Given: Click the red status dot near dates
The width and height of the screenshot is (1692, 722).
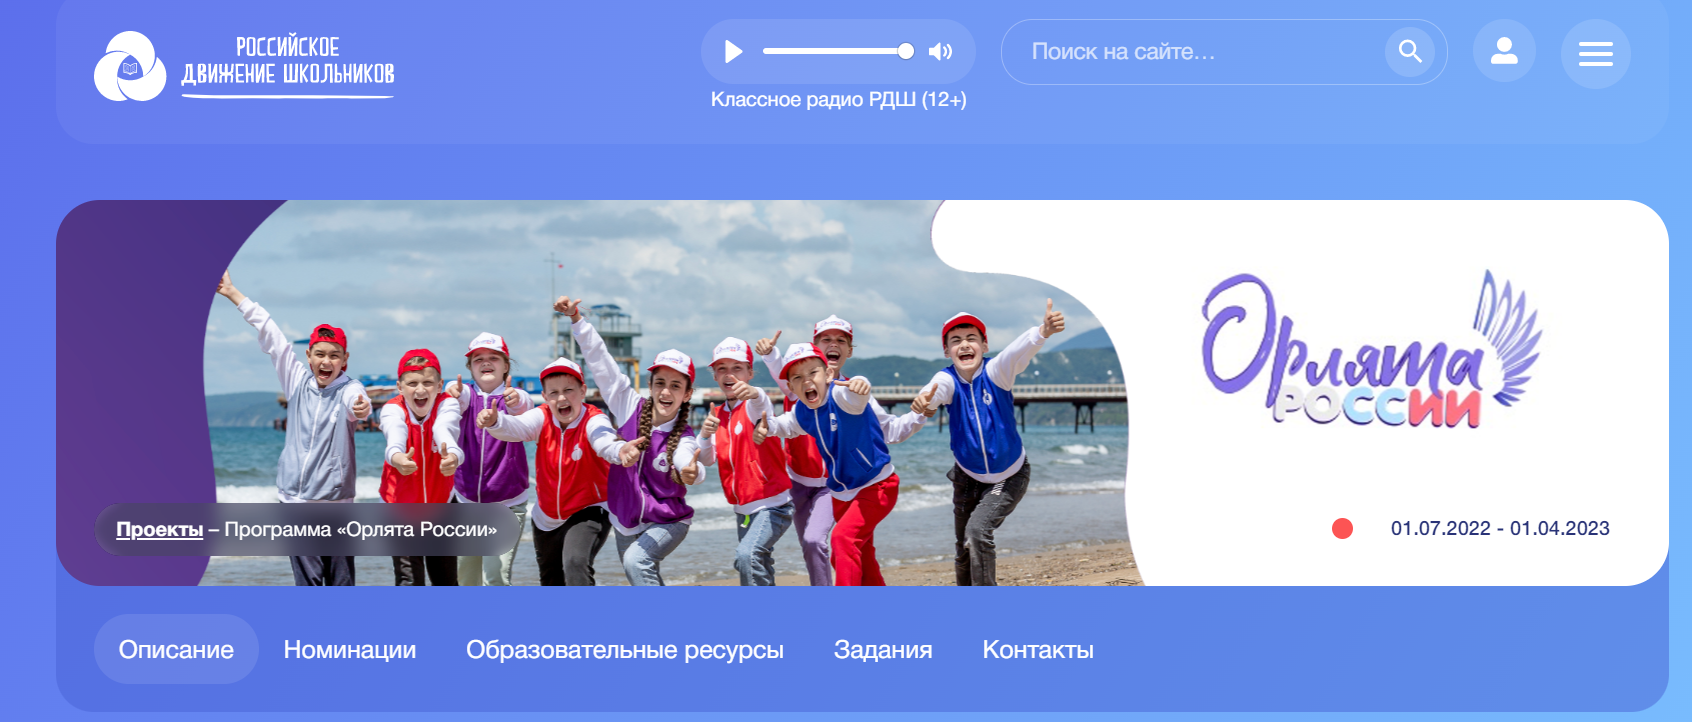Looking at the screenshot, I should [1342, 528].
